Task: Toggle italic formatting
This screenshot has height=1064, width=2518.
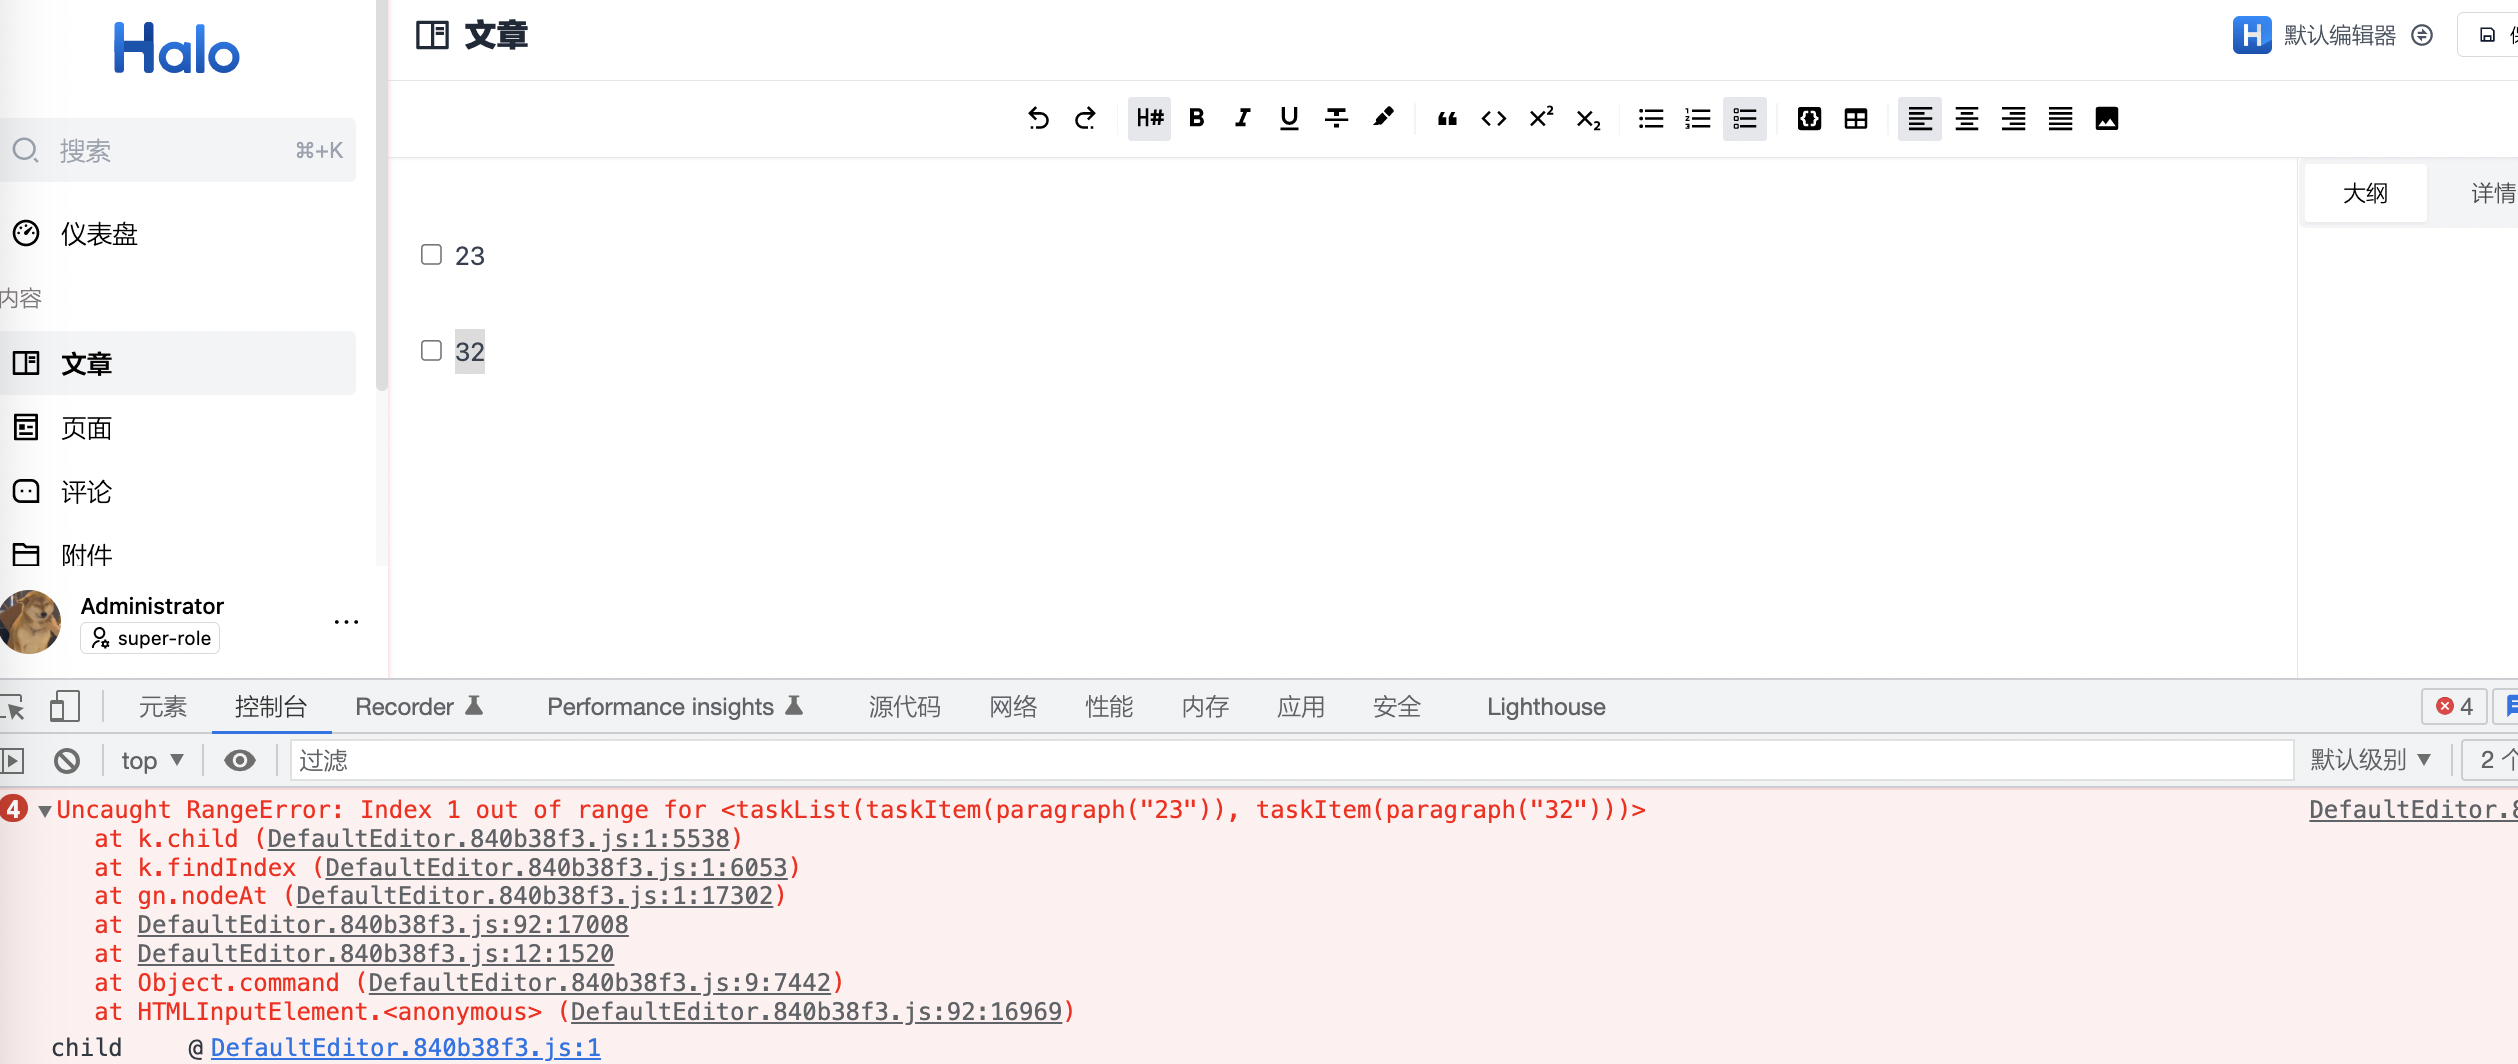Action: 1243,119
